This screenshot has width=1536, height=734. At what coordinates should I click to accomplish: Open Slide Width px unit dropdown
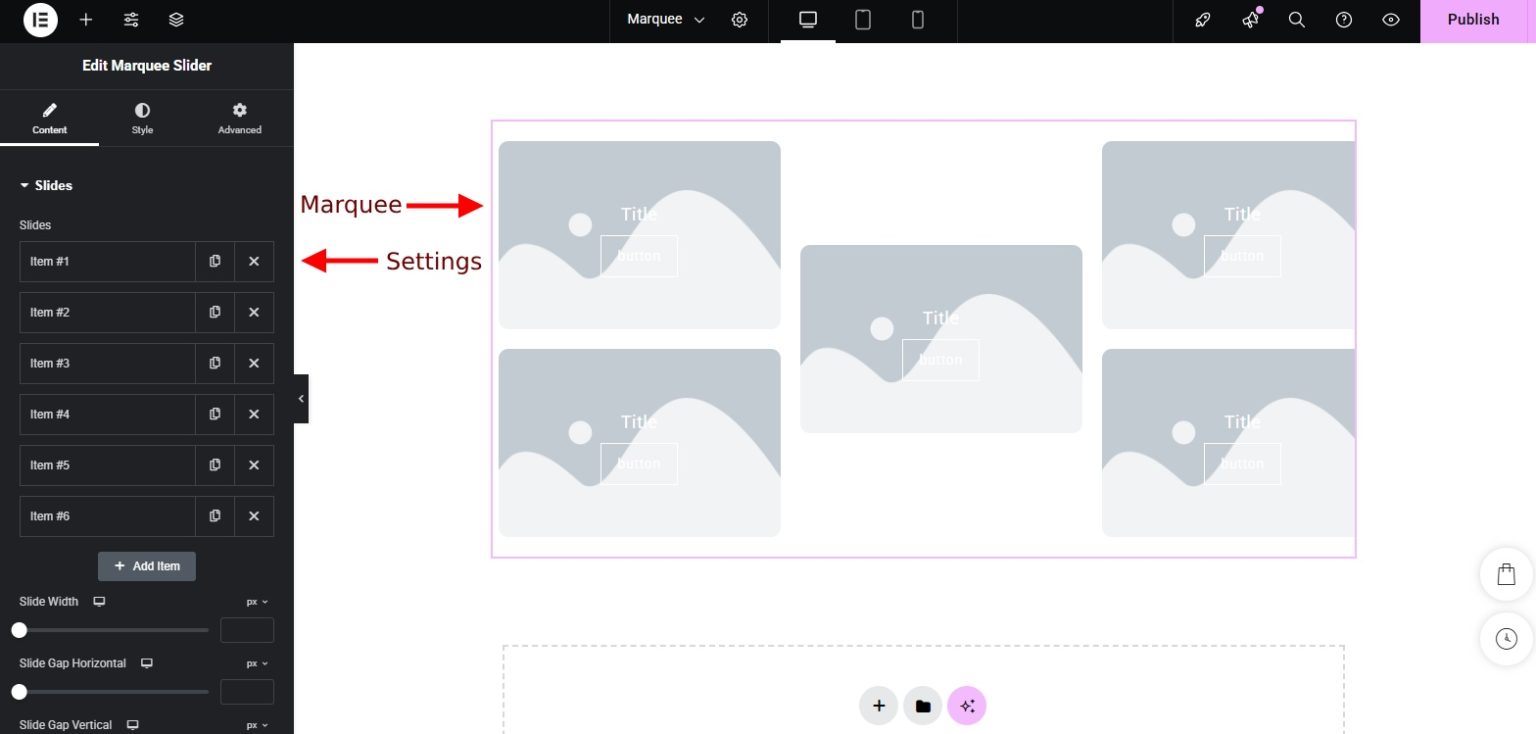257,602
